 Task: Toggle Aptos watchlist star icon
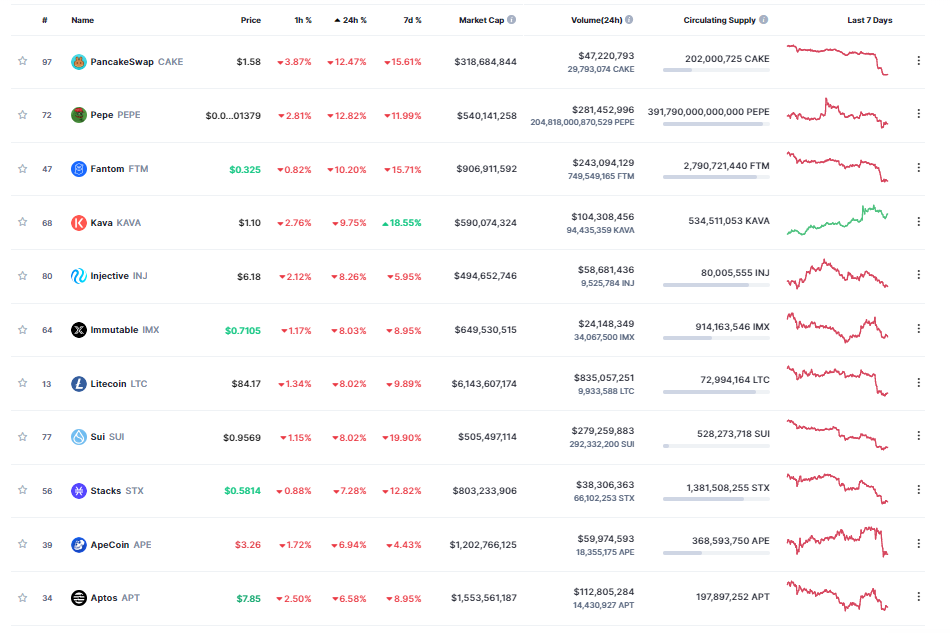coord(22,598)
